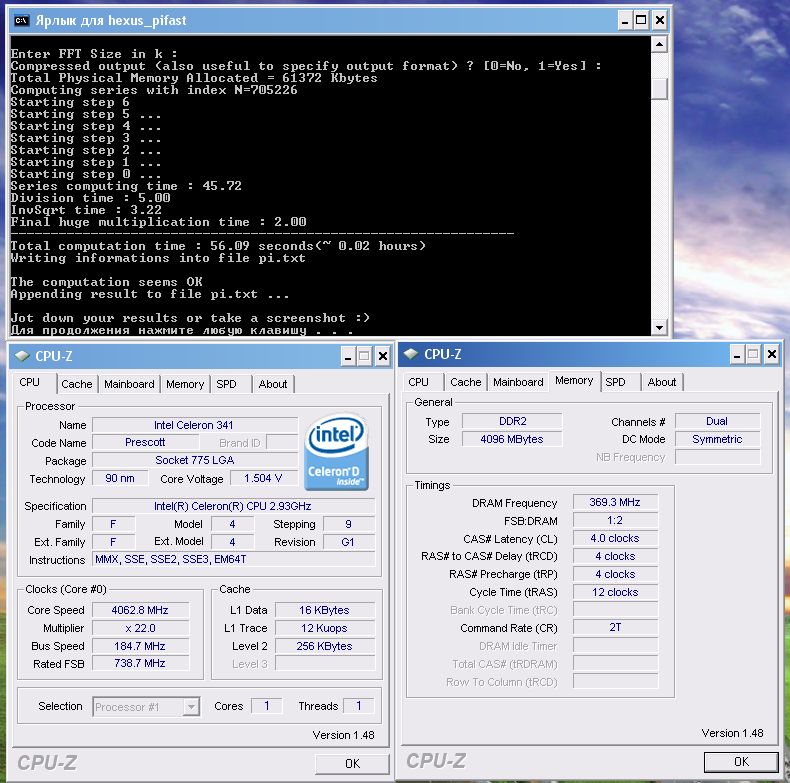Click the Package value 'Socket 775 LGA'
Screen dimensions: 790x783
point(194,460)
